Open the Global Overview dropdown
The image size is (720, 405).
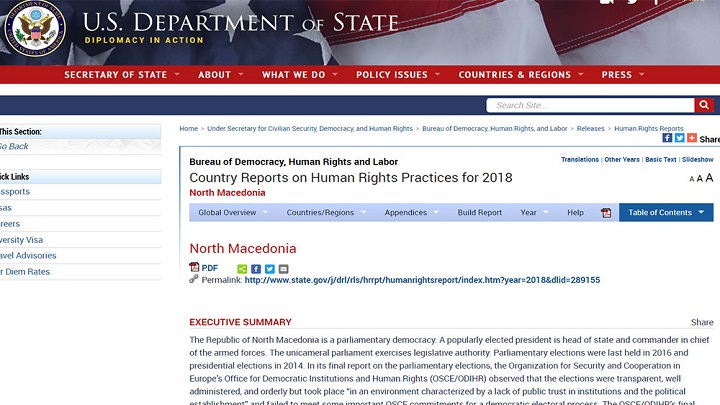232,213
